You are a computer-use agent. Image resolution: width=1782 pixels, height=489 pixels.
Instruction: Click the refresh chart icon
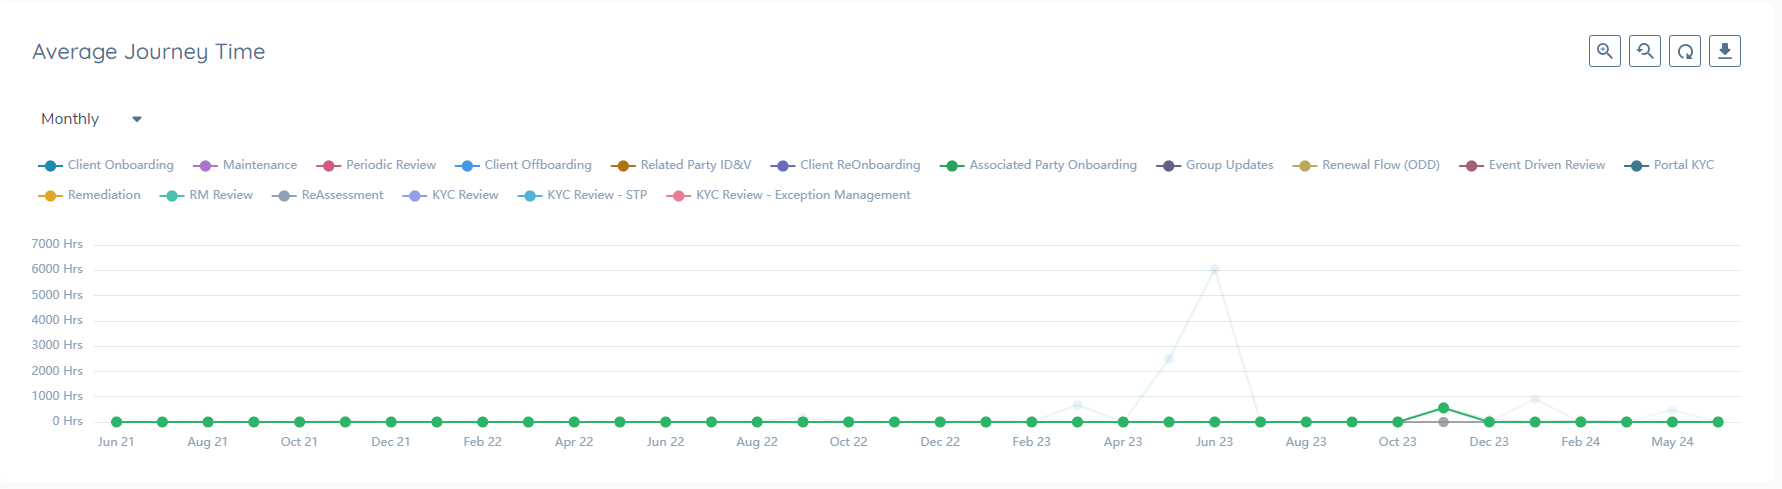1685,51
